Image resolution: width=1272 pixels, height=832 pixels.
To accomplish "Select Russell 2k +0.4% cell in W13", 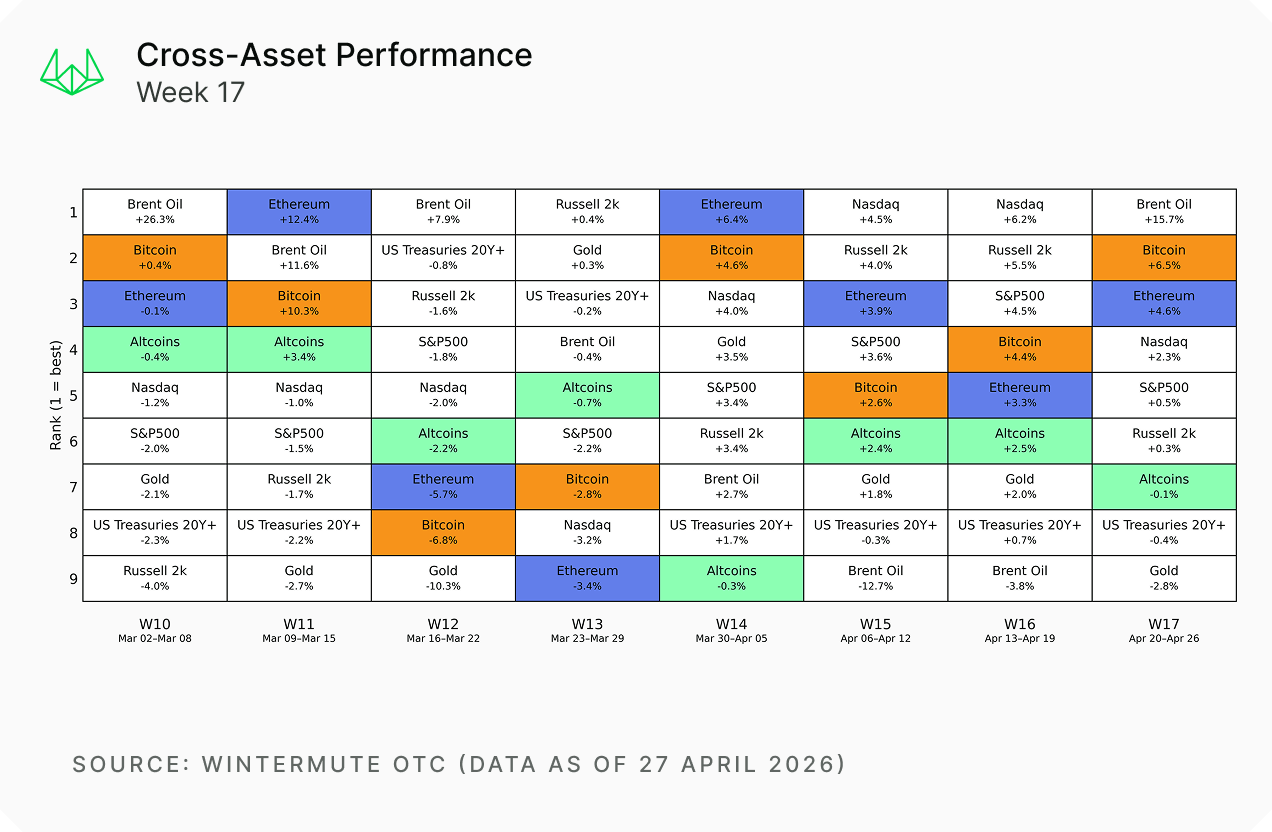I will tap(587, 211).
